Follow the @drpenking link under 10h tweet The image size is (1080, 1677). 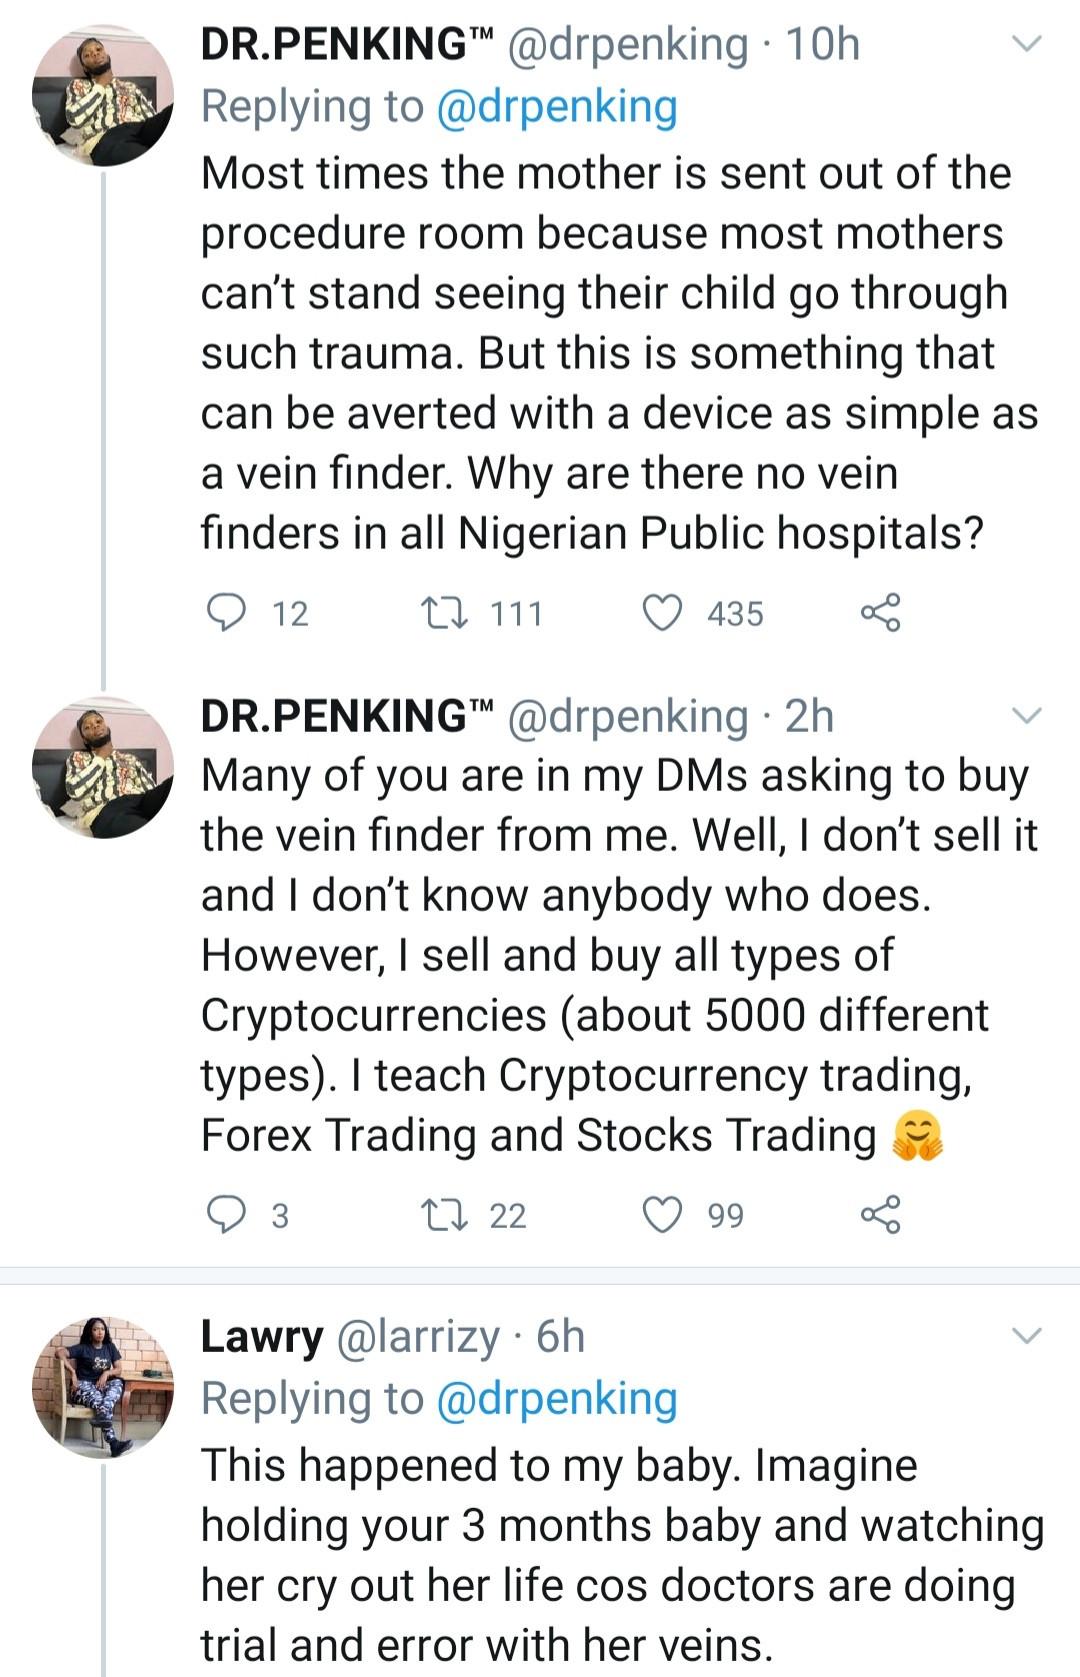click(x=557, y=107)
